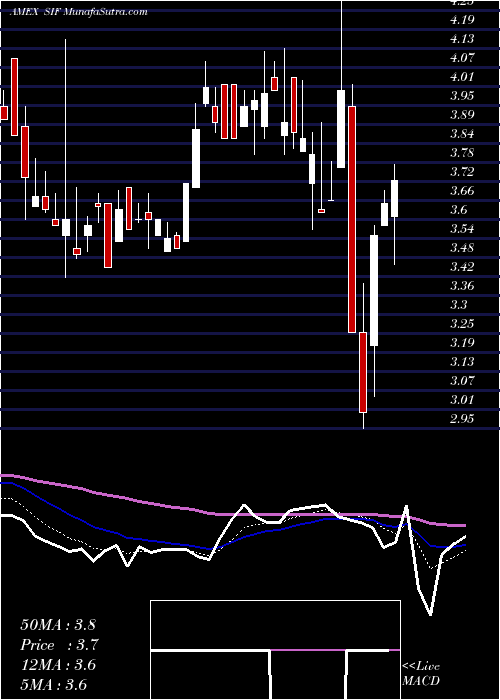Click the 12MA : 3.6 readout
The width and height of the screenshot is (500, 700).
click(58, 665)
